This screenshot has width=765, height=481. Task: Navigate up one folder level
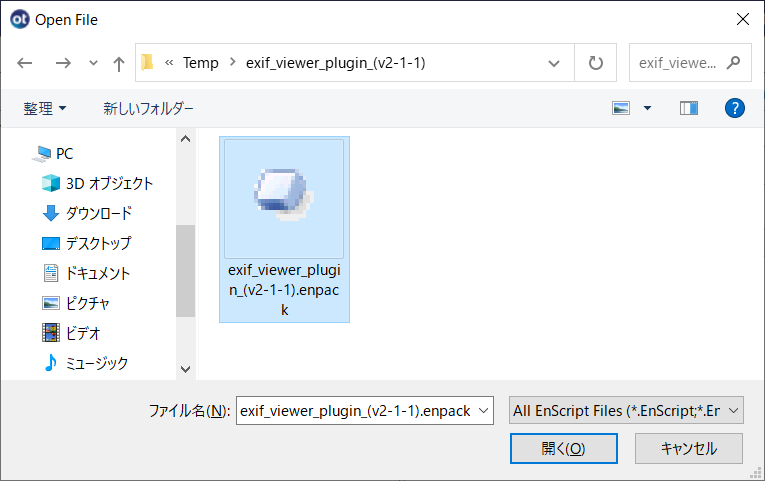(x=119, y=63)
